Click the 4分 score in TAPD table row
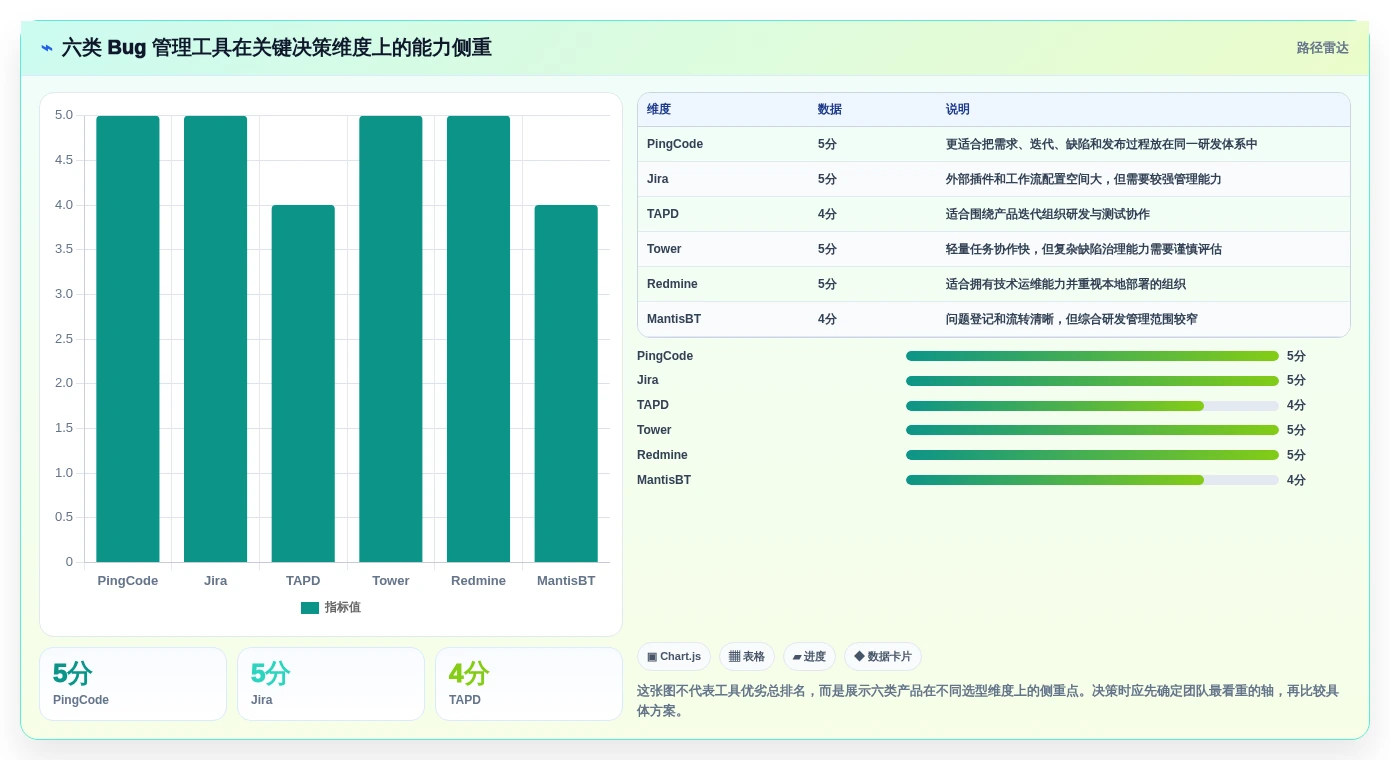 [x=827, y=214]
